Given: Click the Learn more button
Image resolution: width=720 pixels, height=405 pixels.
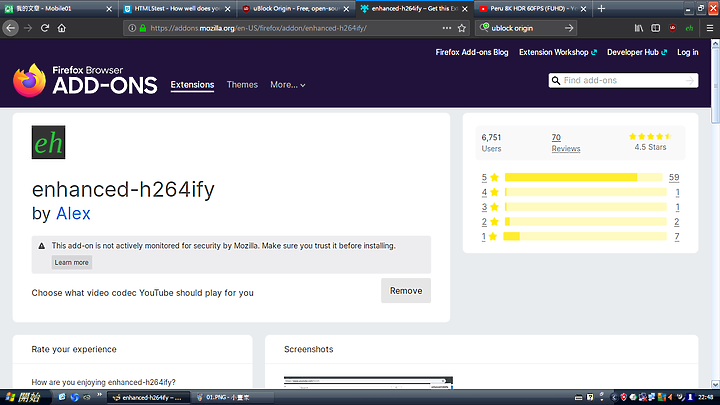Looking at the screenshot, I should 72,263.
